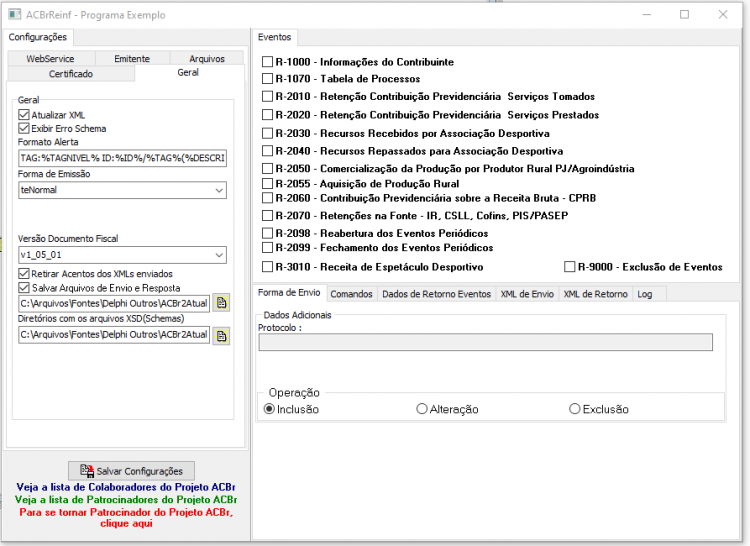Click Para se tornar Patrocinador link
Viewport: 750px width, 546px height.
click(x=126, y=518)
